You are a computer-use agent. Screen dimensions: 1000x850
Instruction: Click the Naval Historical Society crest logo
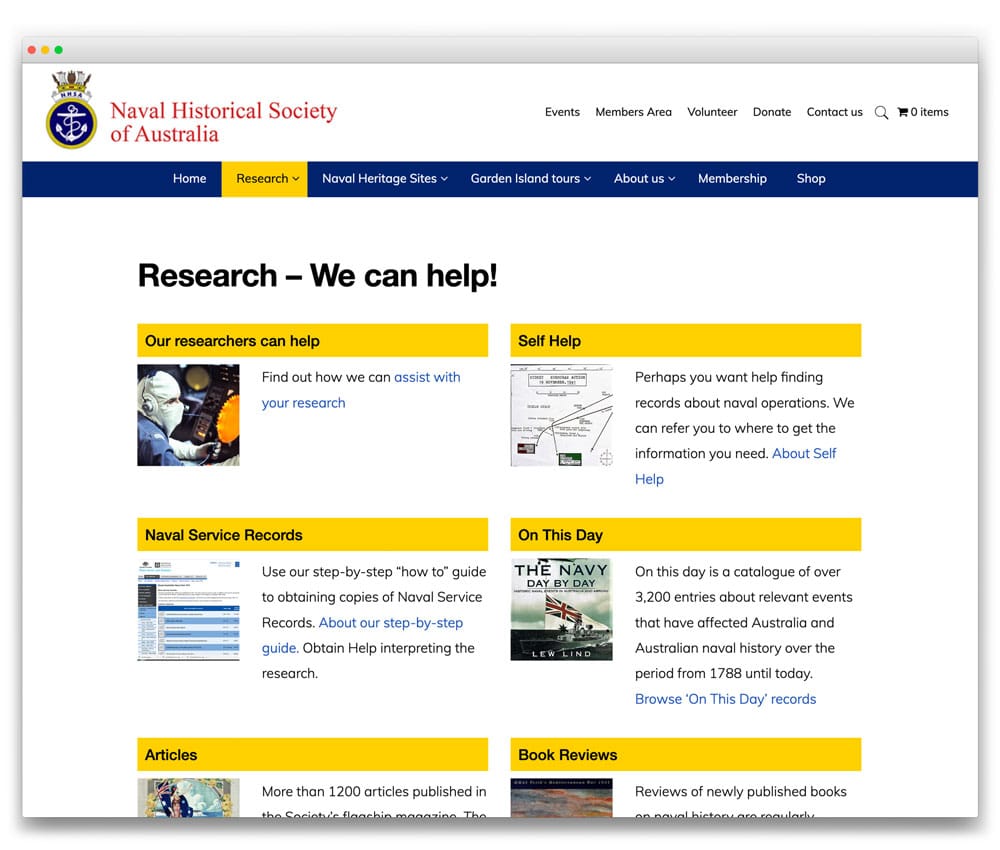click(71, 110)
